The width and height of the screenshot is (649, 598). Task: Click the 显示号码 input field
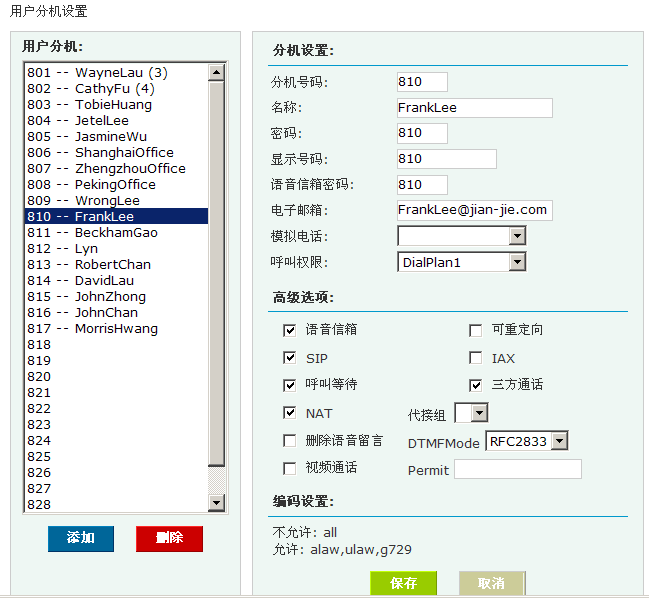tap(447, 159)
